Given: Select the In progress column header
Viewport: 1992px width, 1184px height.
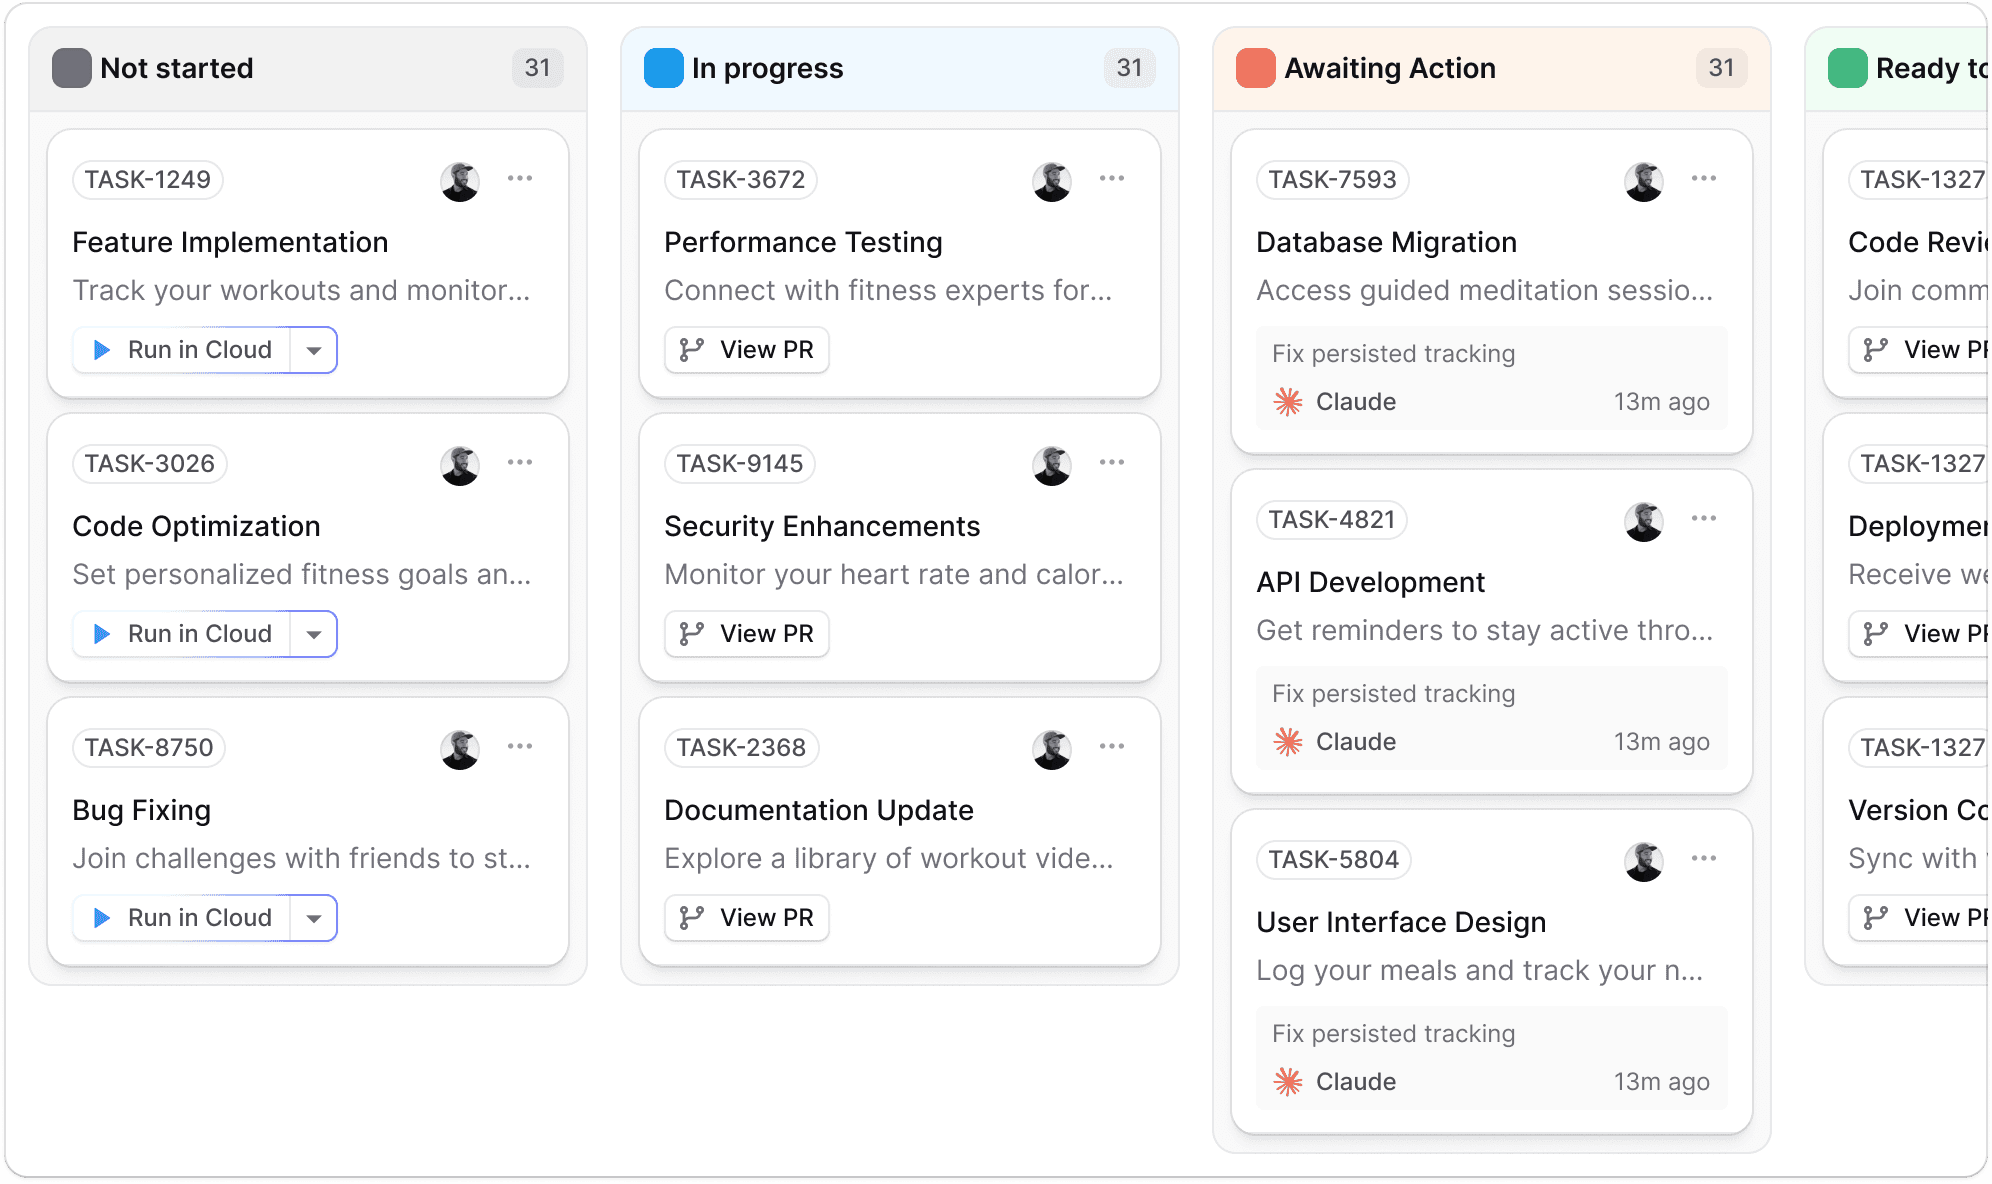Looking at the screenshot, I should (x=767, y=68).
